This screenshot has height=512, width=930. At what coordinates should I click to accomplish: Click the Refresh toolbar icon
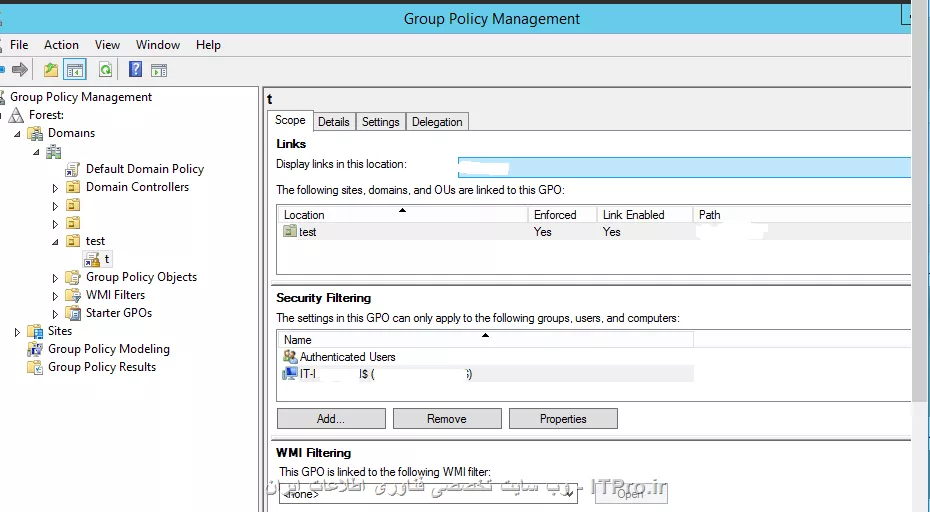pos(106,70)
